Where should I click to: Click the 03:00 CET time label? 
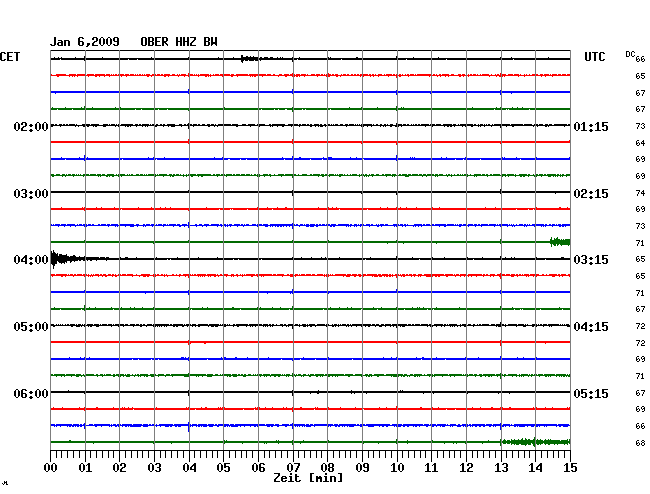[x=31, y=194]
